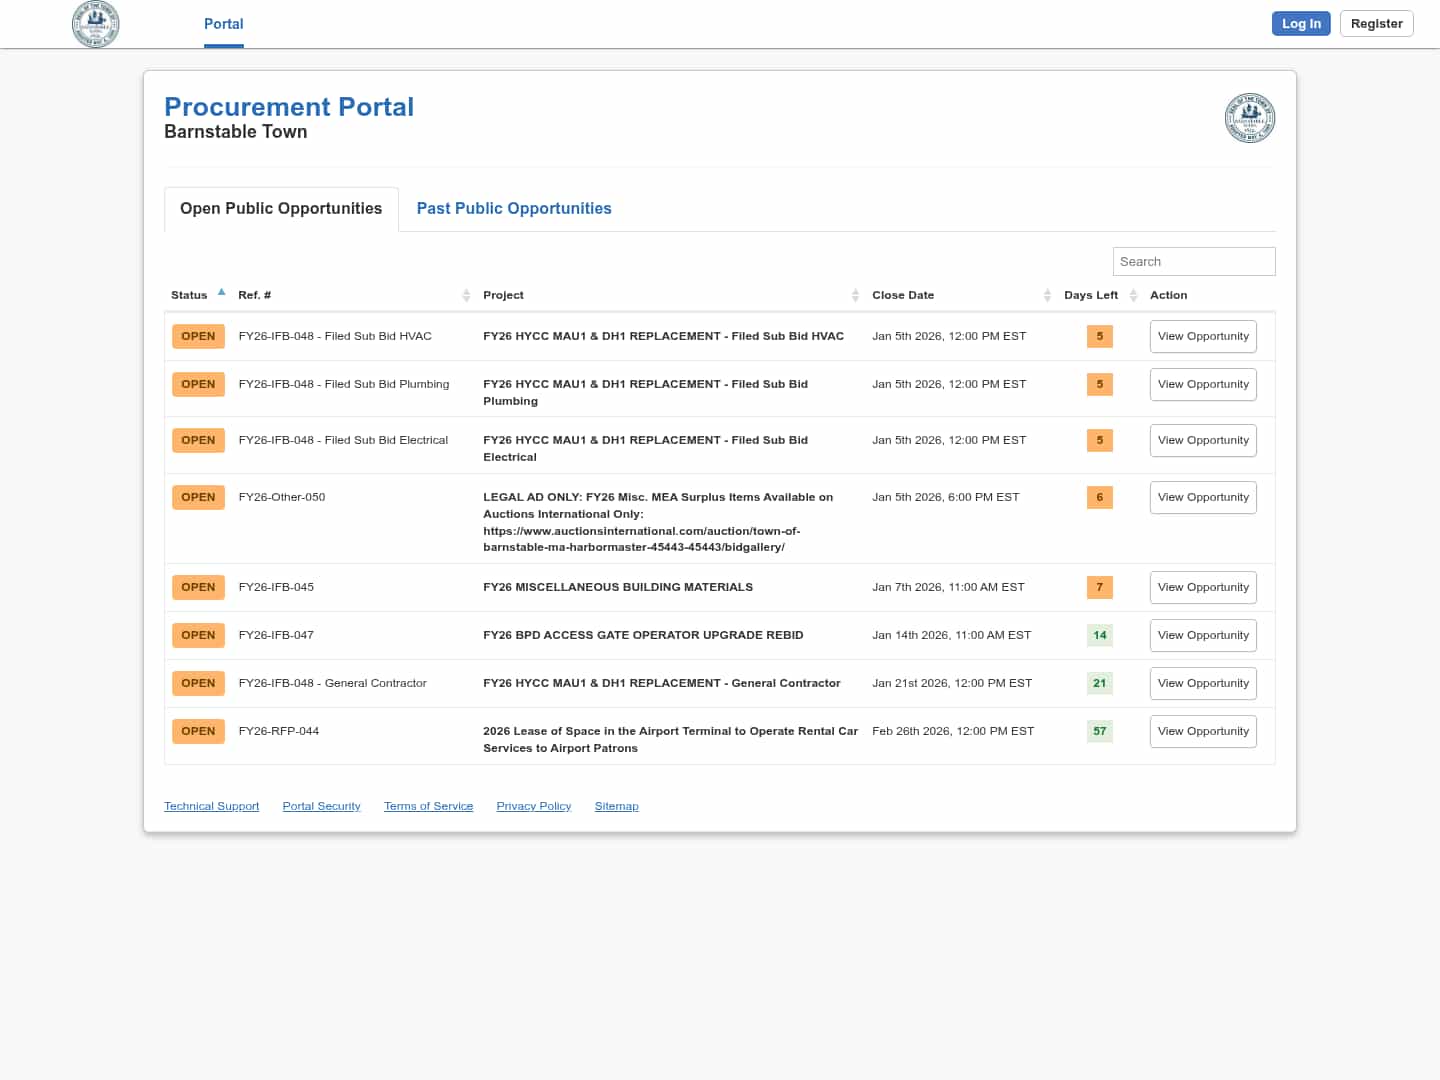Sort table by Status column arrow
The height and width of the screenshot is (1080, 1440).
(221, 293)
